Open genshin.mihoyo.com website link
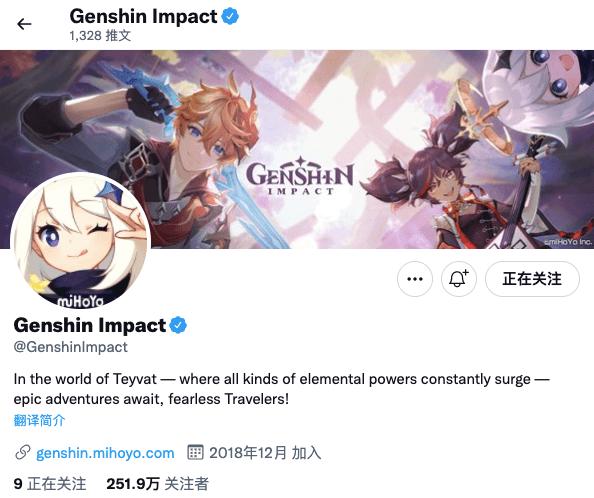This screenshot has width=594, height=498. coord(105,453)
